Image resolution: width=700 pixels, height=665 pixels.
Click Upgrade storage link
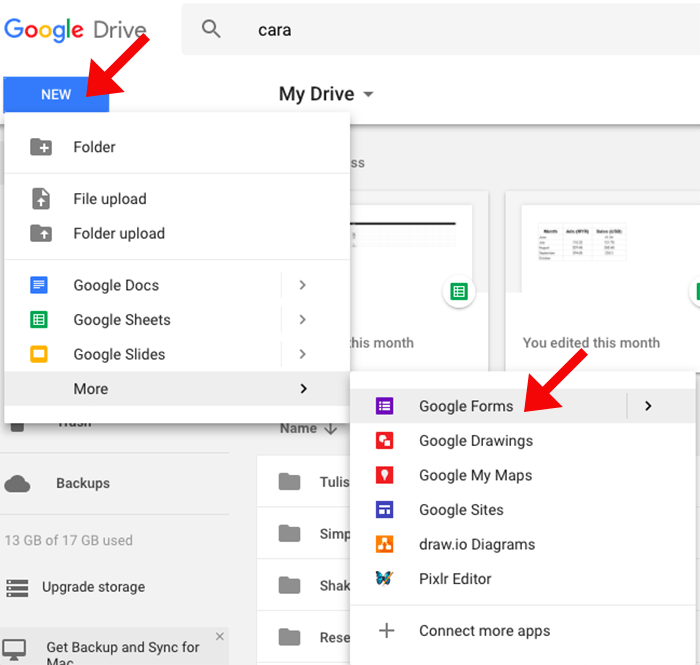[93, 587]
